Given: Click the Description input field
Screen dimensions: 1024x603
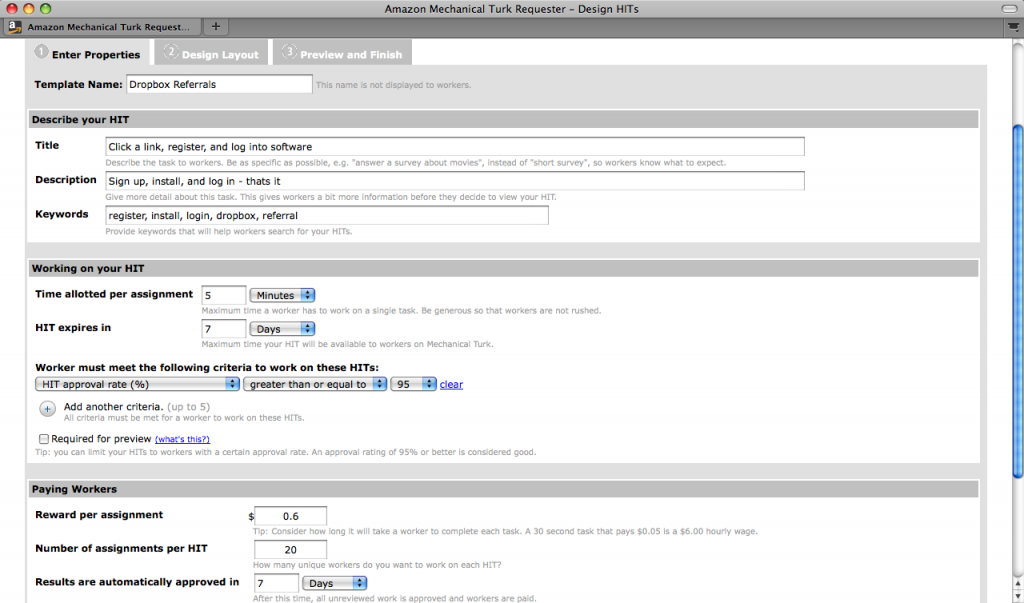Looking at the screenshot, I should (x=455, y=181).
